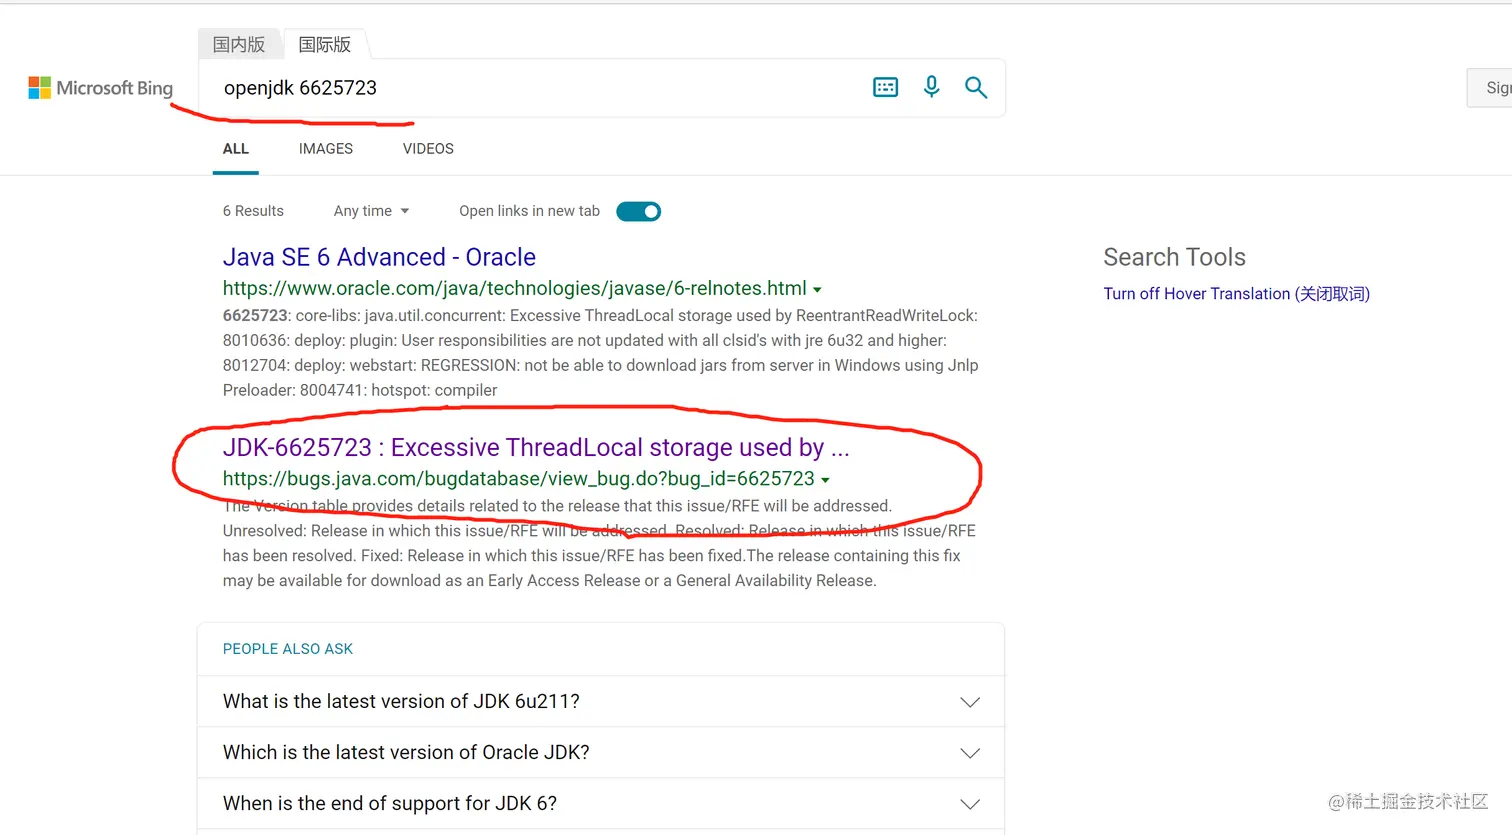1512x835 pixels.
Task: Expand 'What is the latest version of JDK 6u211?'
Action: tap(968, 701)
